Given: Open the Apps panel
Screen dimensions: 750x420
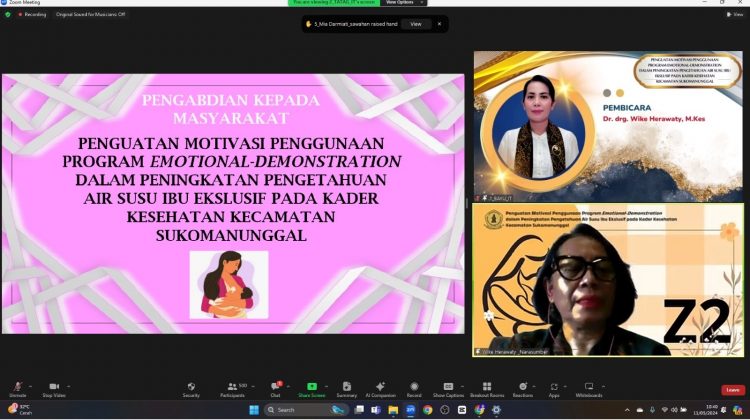Looking at the screenshot, I should click(554, 389).
